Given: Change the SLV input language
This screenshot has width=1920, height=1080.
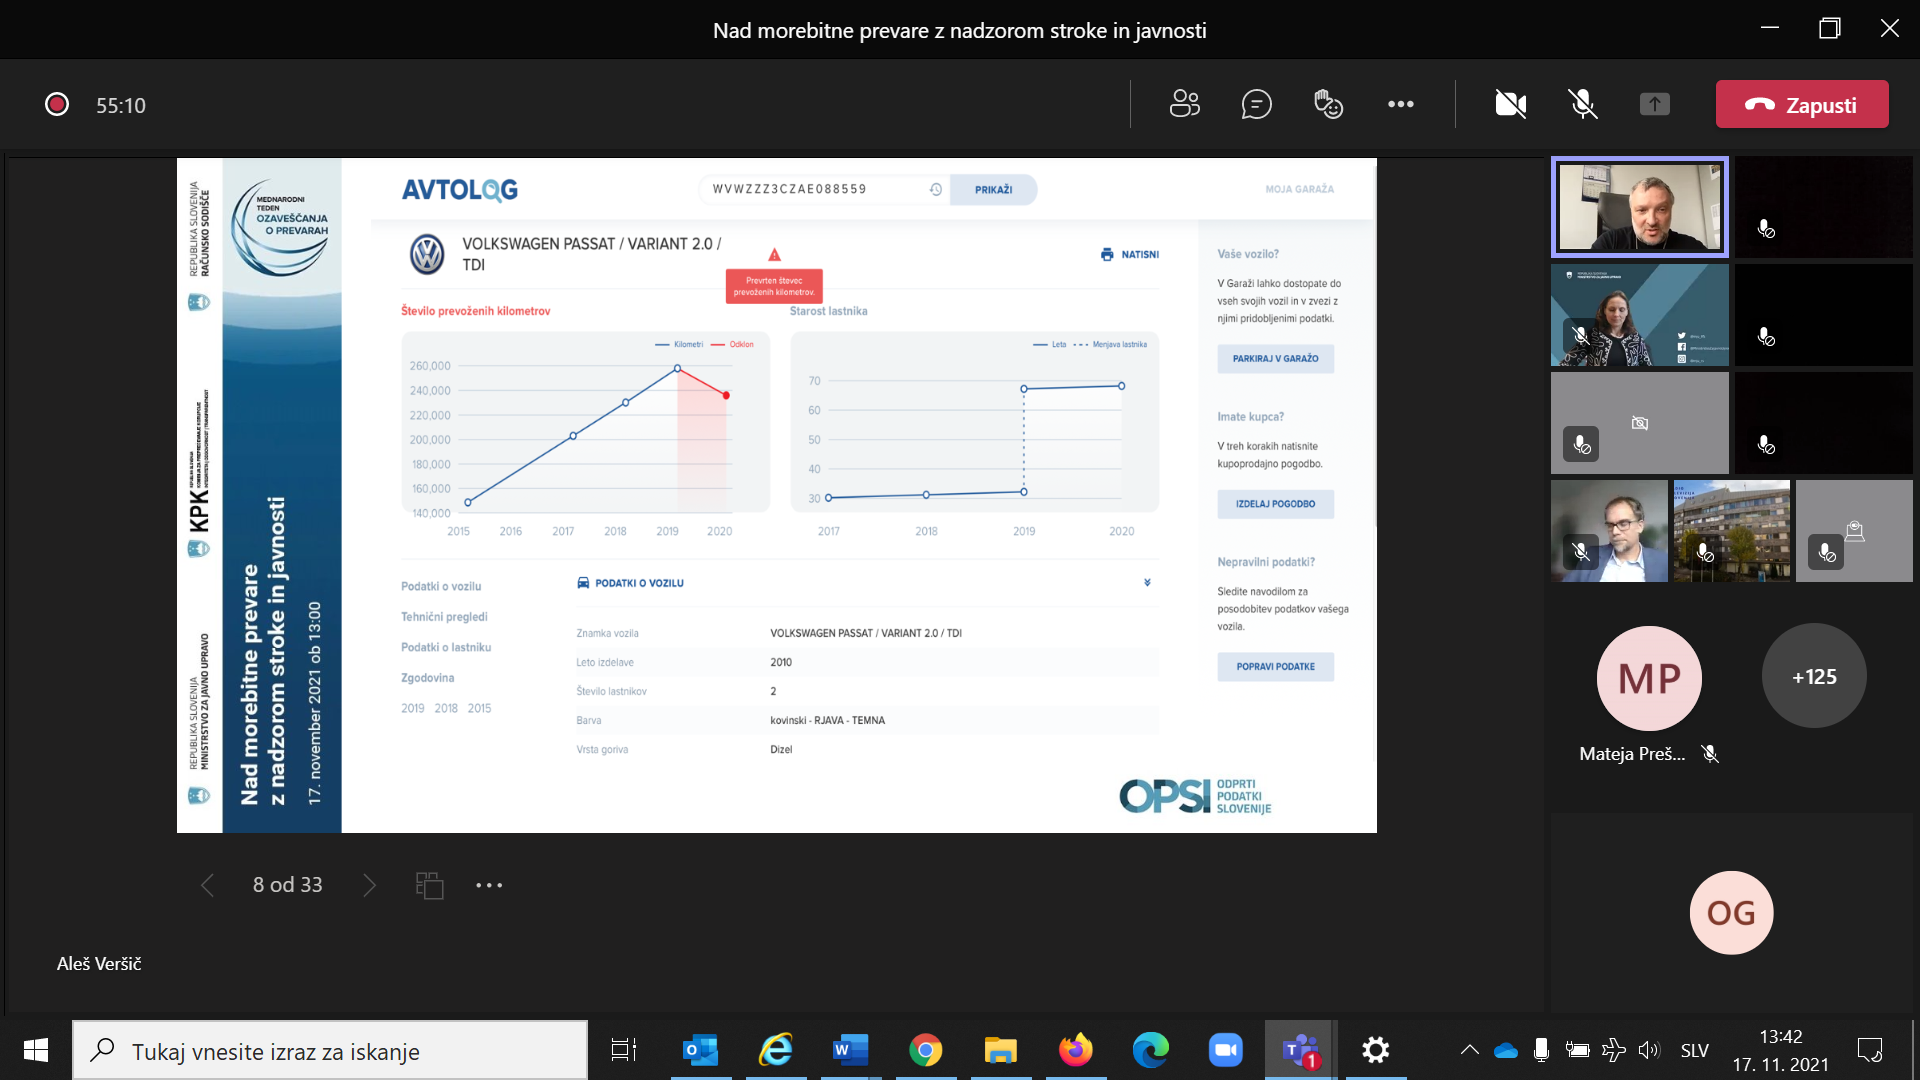Looking at the screenshot, I should (1695, 1050).
